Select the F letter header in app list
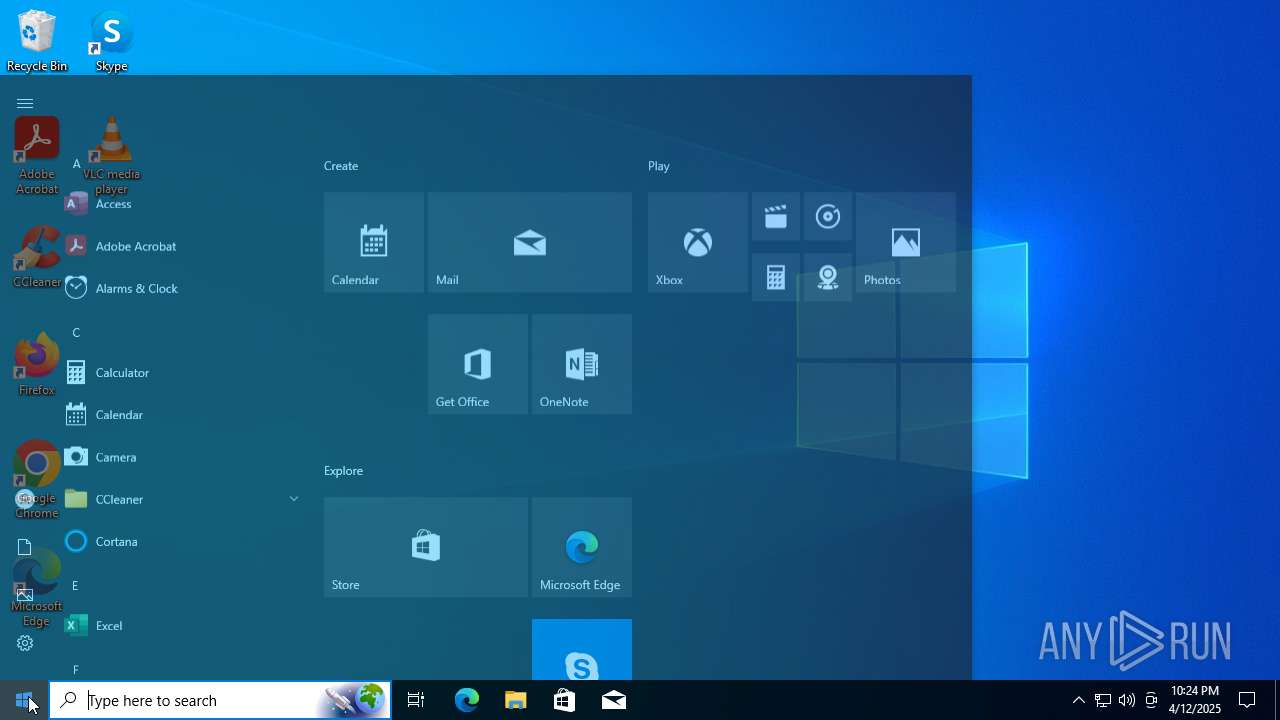 (x=75, y=670)
